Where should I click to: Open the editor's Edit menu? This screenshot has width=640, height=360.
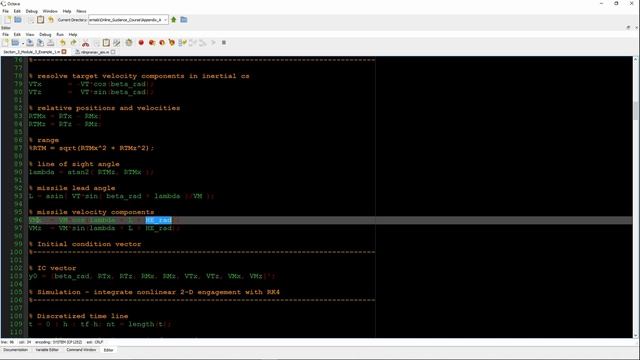17,35
